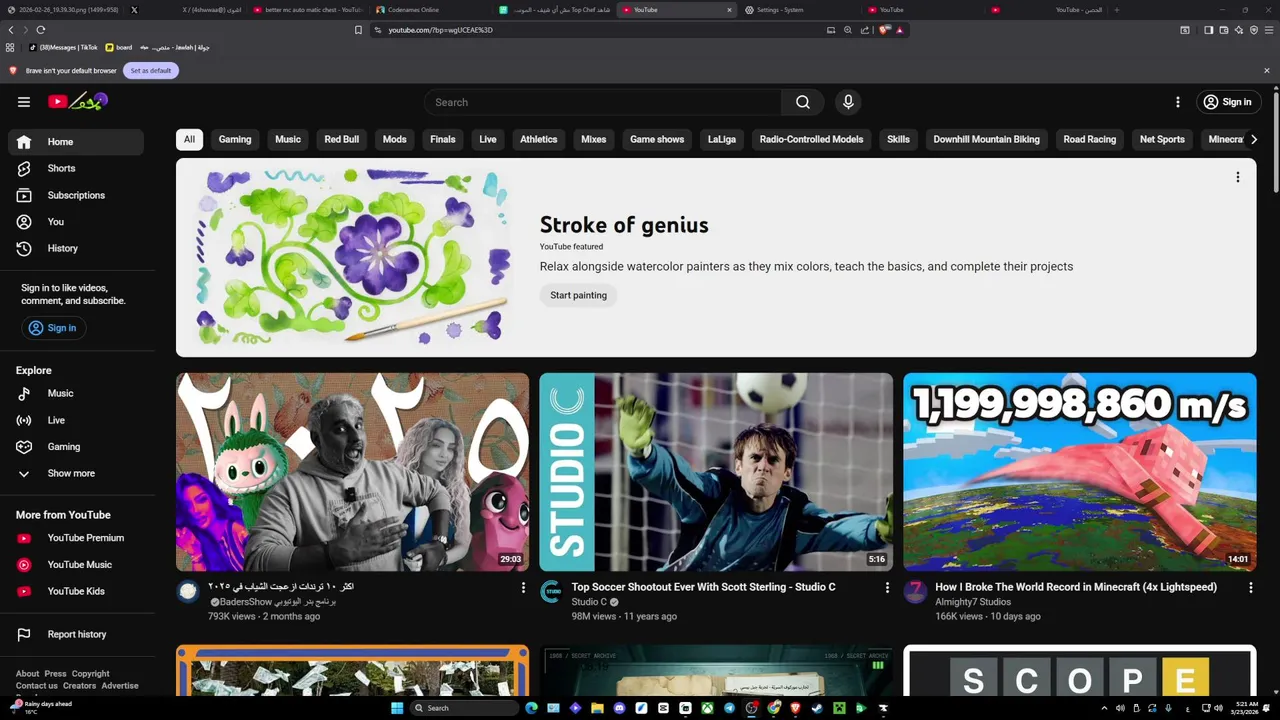Click the search magnifier button
1280x720 pixels.
tap(803, 102)
